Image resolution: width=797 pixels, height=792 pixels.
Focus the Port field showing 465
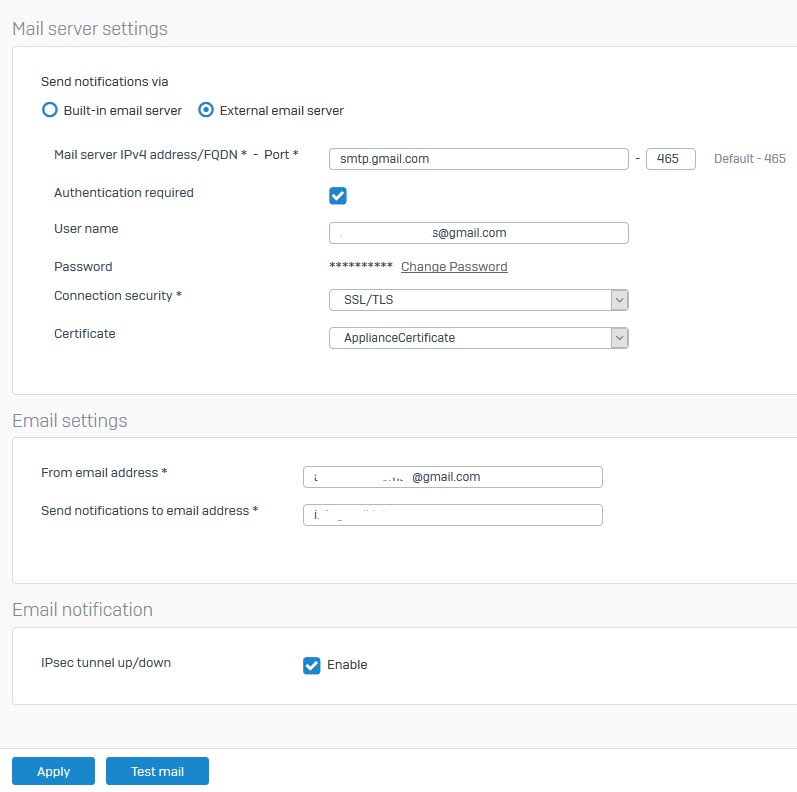(x=670, y=158)
